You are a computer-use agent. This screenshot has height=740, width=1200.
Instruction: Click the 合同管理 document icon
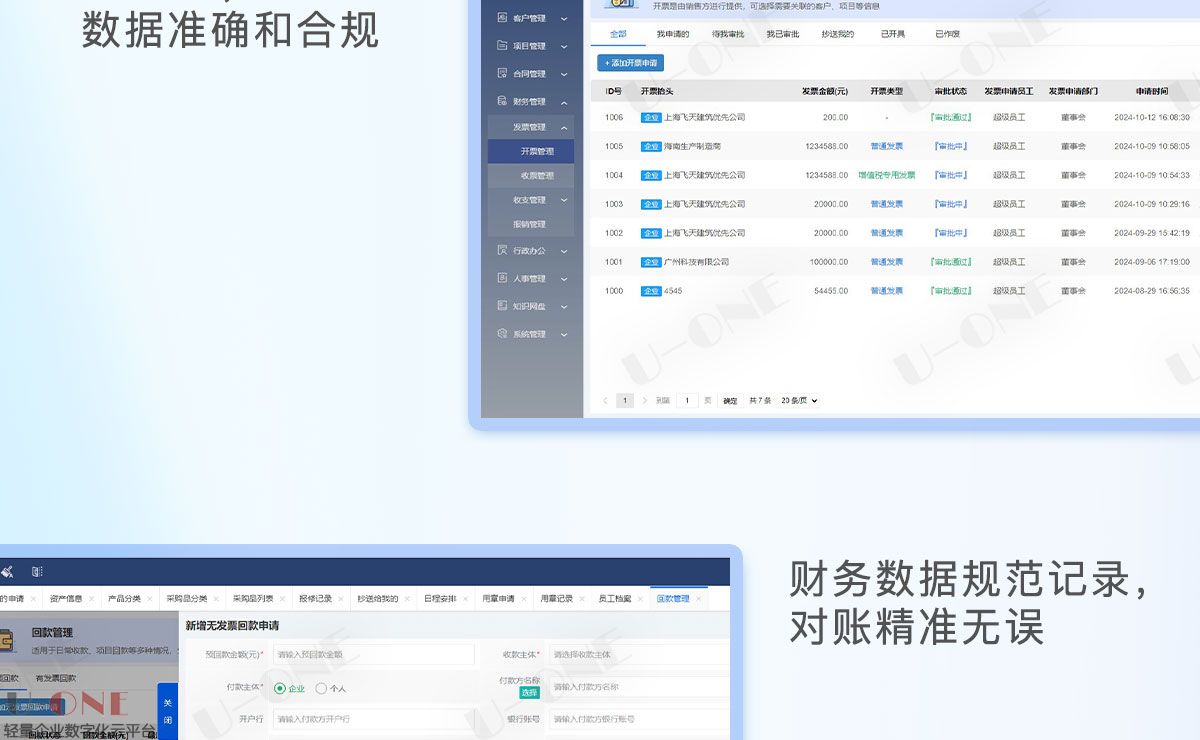(x=503, y=74)
